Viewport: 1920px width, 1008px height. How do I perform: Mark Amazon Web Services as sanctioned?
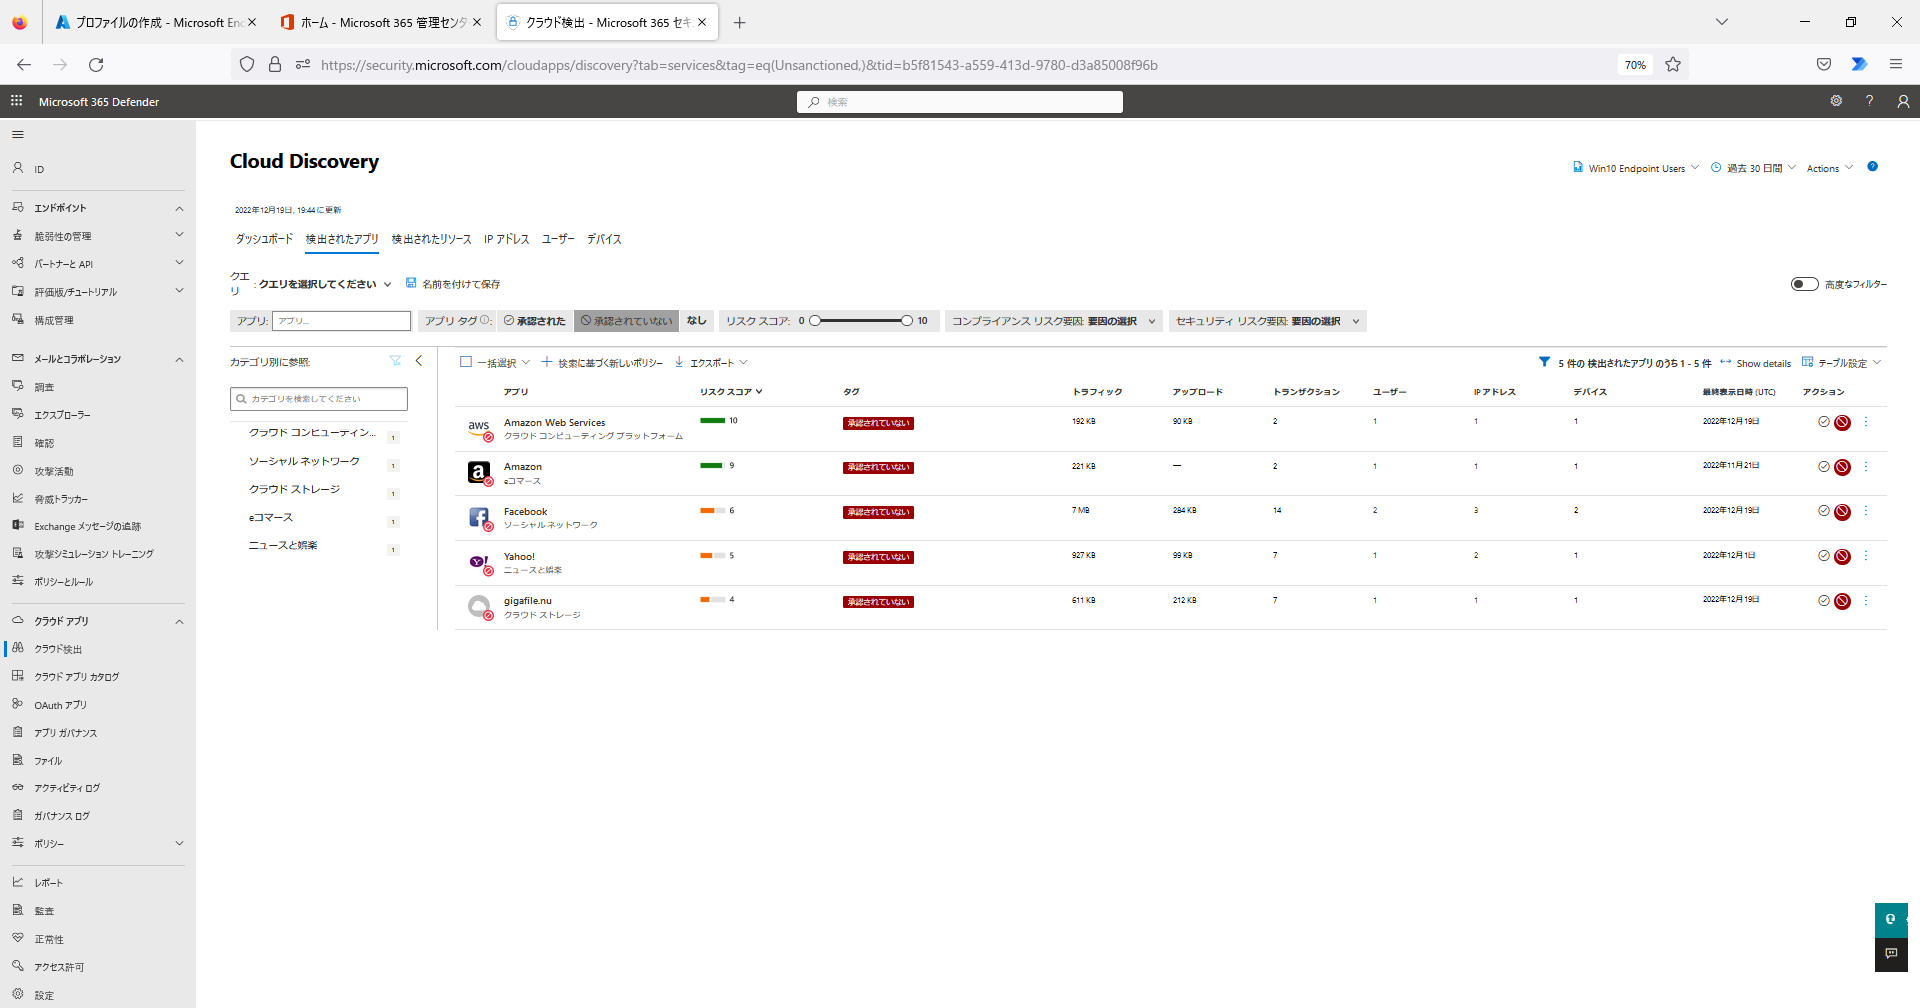(1824, 422)
